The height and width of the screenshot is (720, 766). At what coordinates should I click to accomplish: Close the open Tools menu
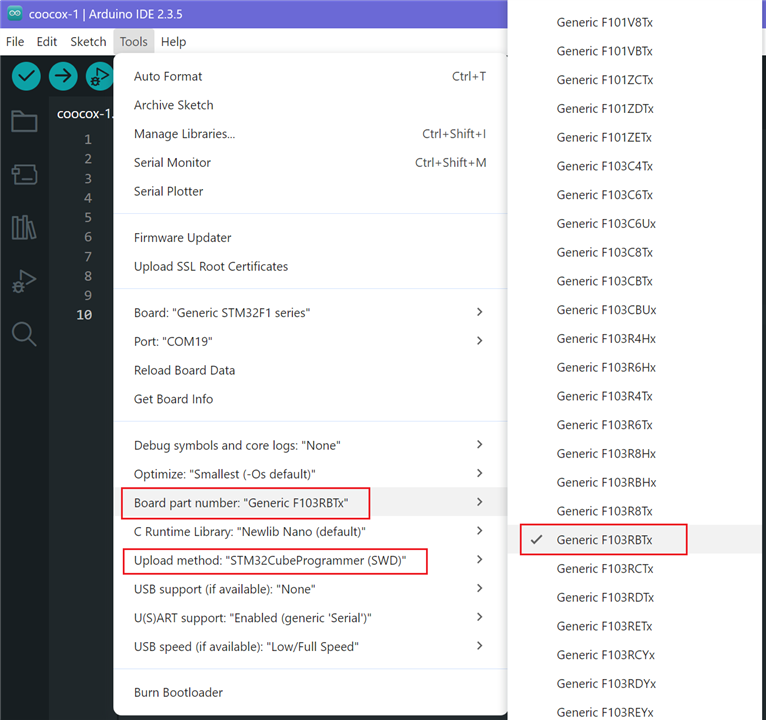click(x=133, y=42)
